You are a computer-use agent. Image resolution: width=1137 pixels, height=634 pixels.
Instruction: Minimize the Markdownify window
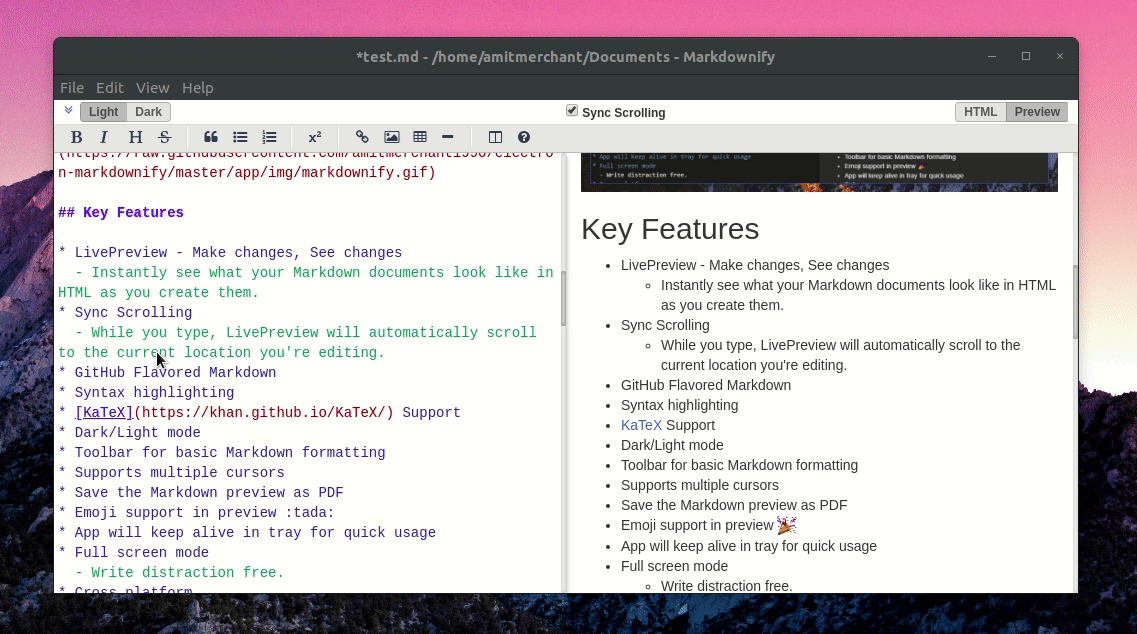[991, 57]
